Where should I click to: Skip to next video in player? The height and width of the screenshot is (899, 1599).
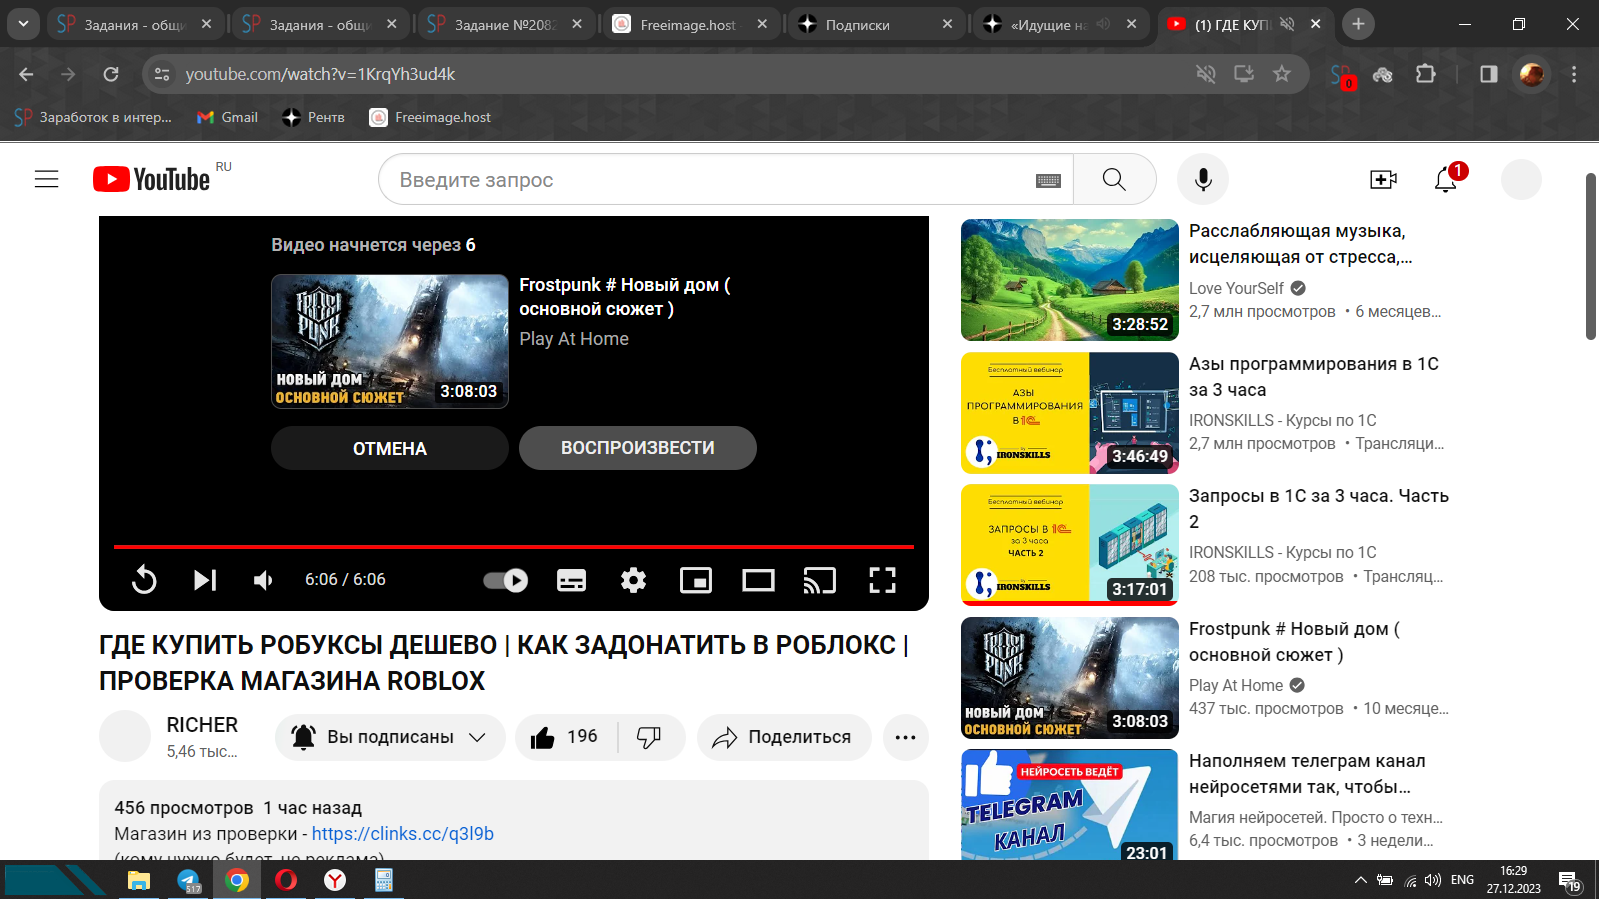pyautogui.click(x=205, y=580)
